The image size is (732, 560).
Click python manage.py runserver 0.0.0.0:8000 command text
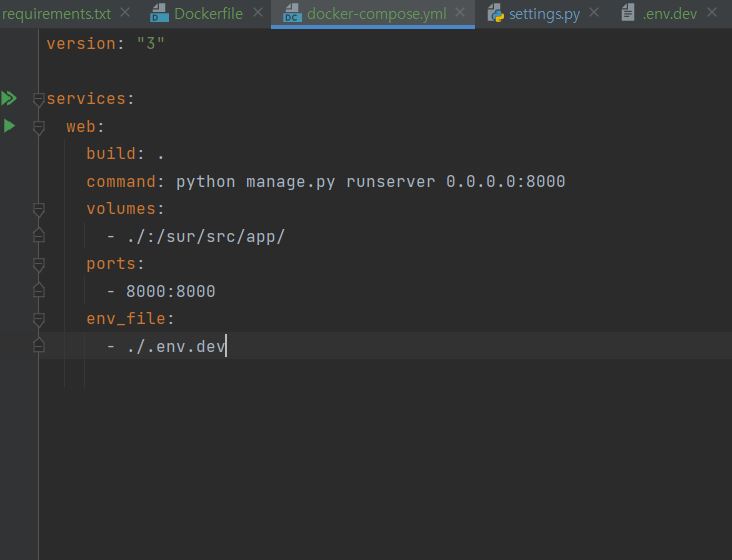point(371,182)
